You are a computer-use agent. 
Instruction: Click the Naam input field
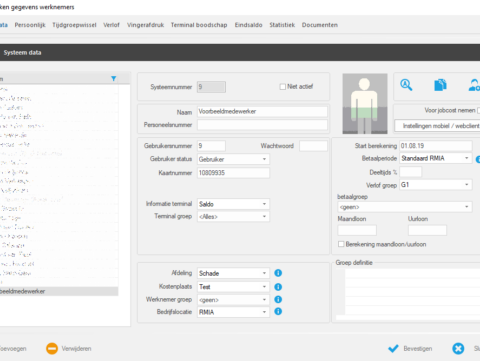point(262,112)
